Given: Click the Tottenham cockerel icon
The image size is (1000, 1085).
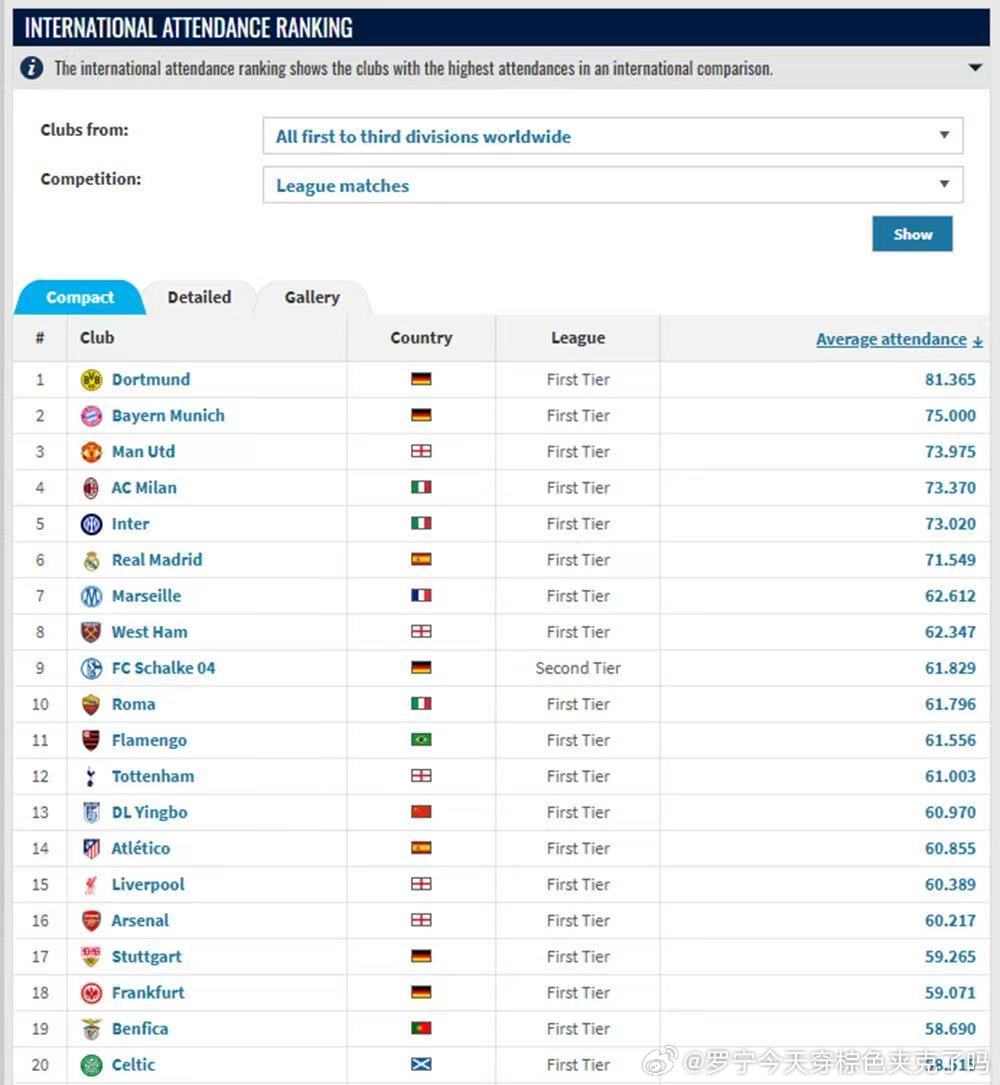Looking at the screenshot, I should pyautogui.click(x=91, y=776).
